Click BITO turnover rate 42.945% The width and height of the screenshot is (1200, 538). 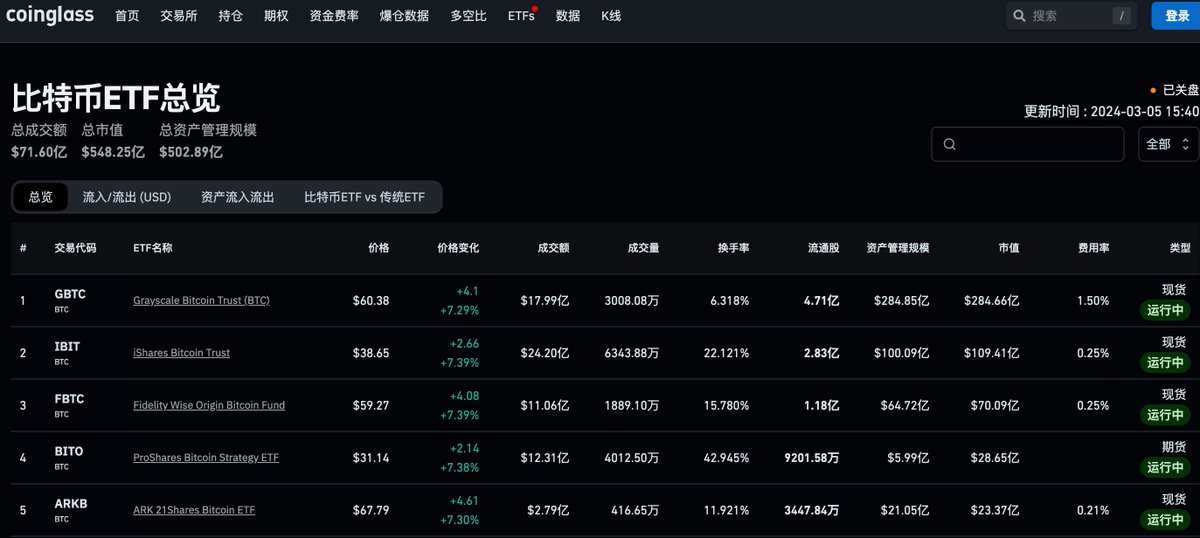[x=727, y=457]
